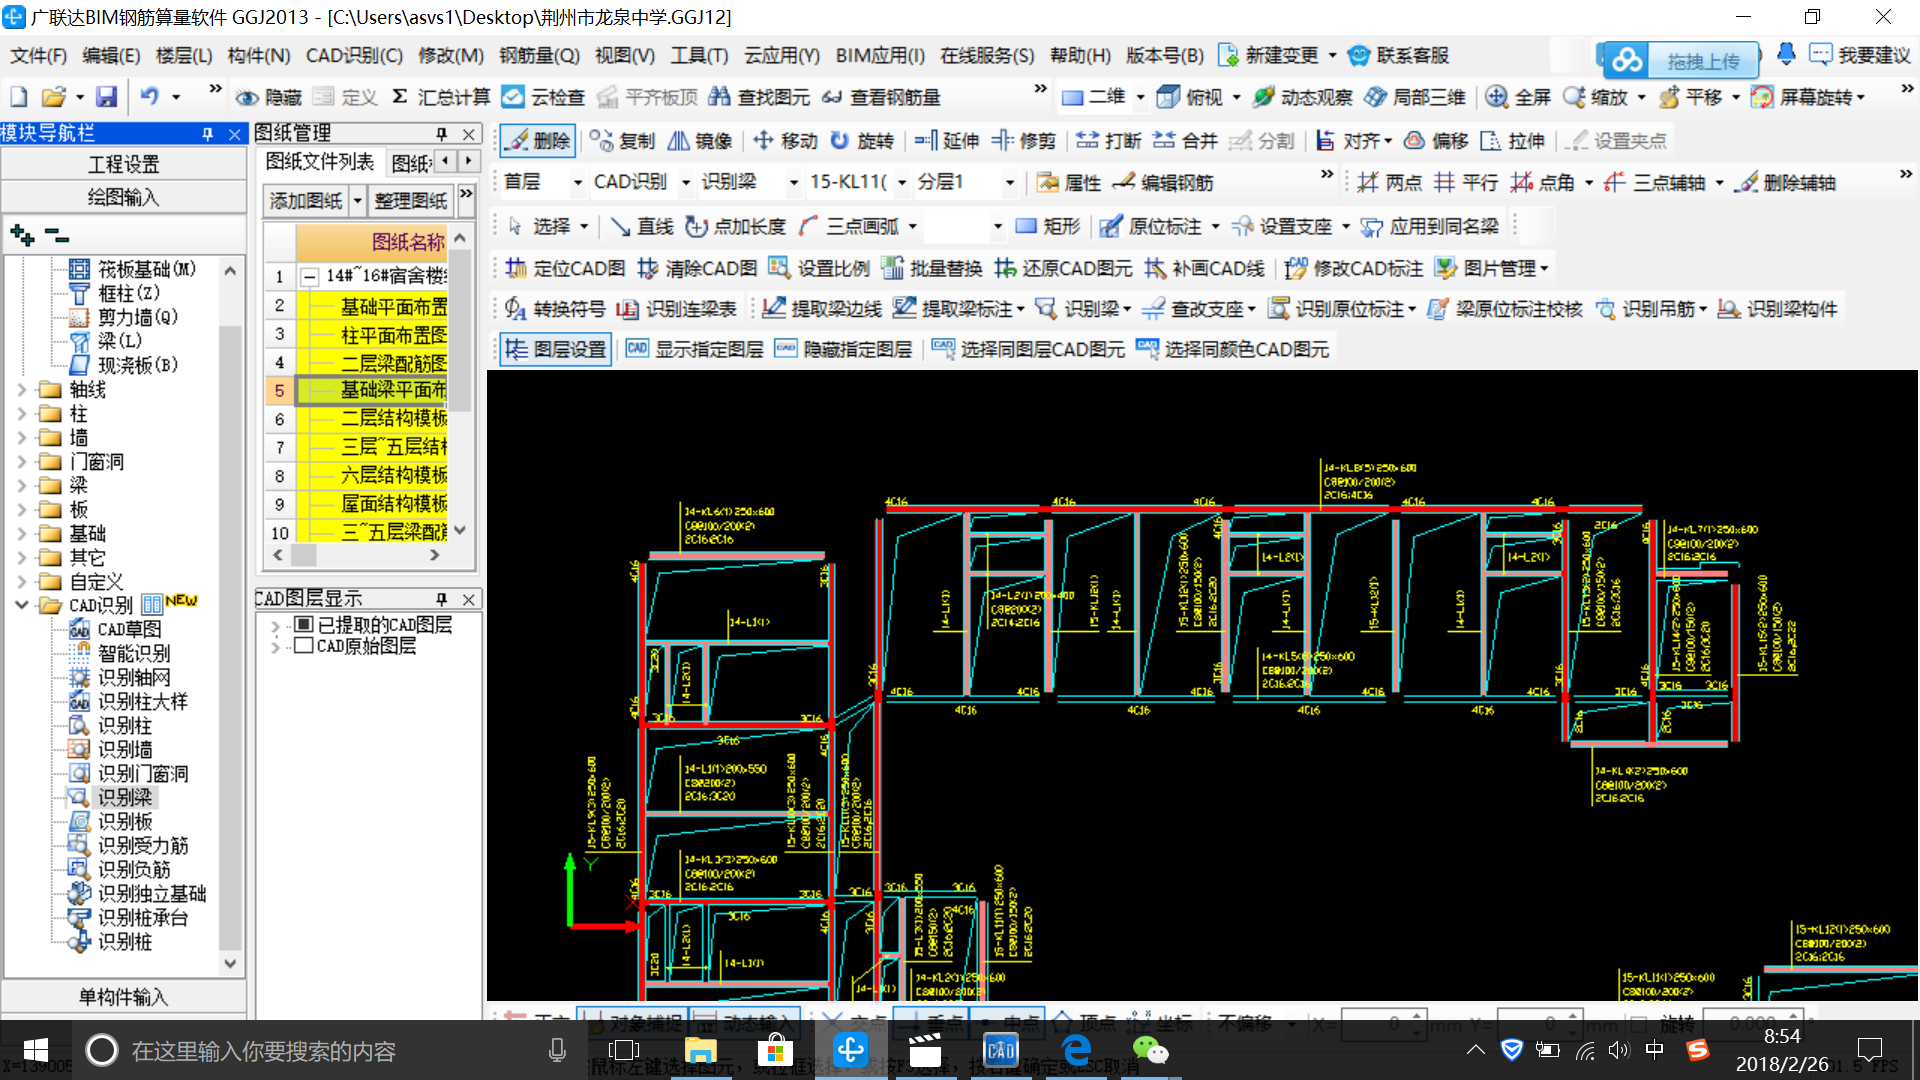Click 全屏 full screen view
1920x1080 pixels.
click(x=1518, y=97)
